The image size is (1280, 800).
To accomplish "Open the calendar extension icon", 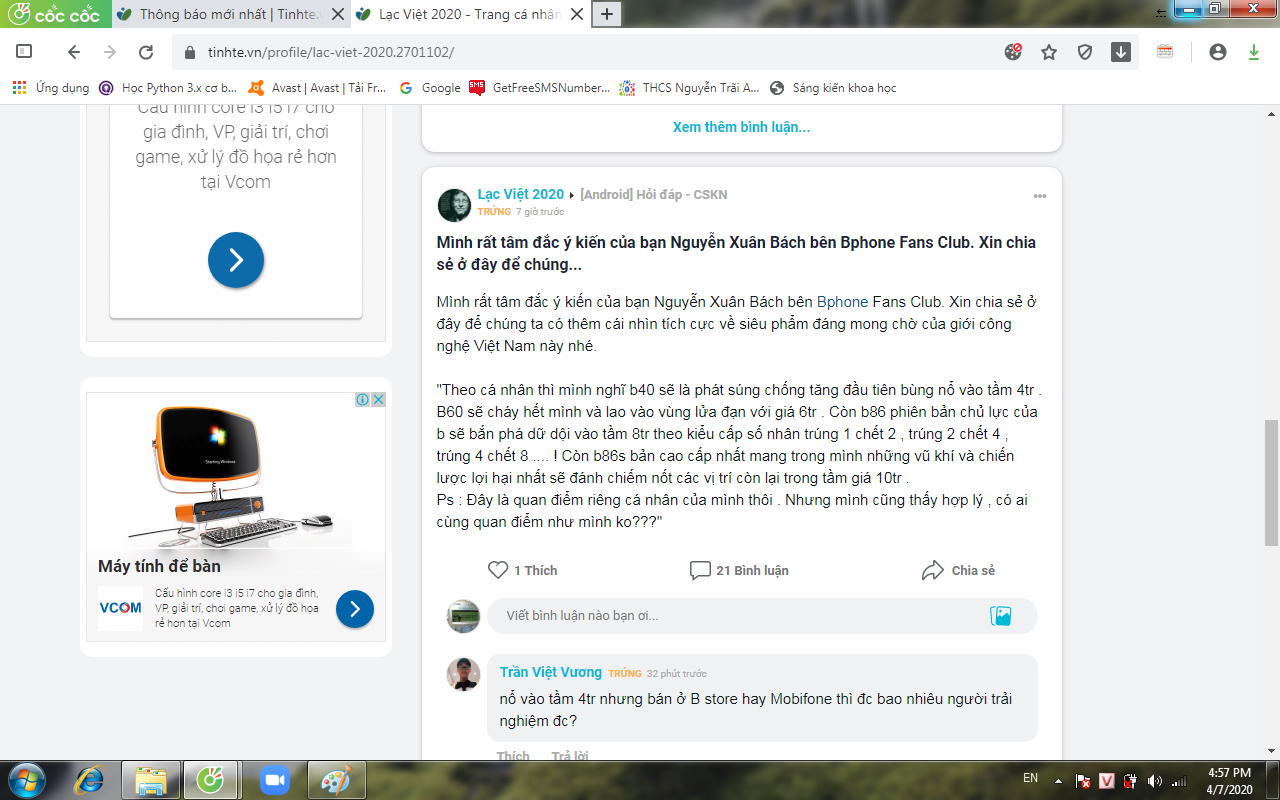I will point(1165,52).
